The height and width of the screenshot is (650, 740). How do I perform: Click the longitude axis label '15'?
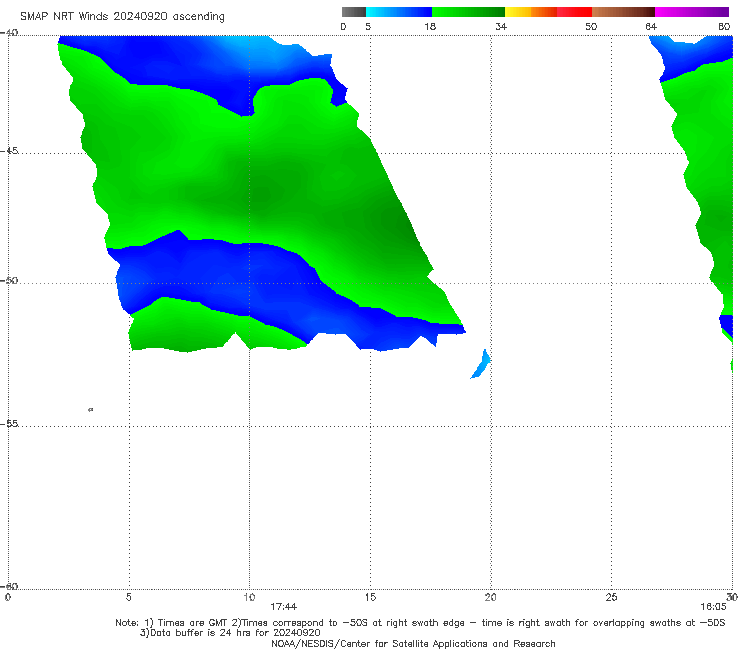coord(370,597)
